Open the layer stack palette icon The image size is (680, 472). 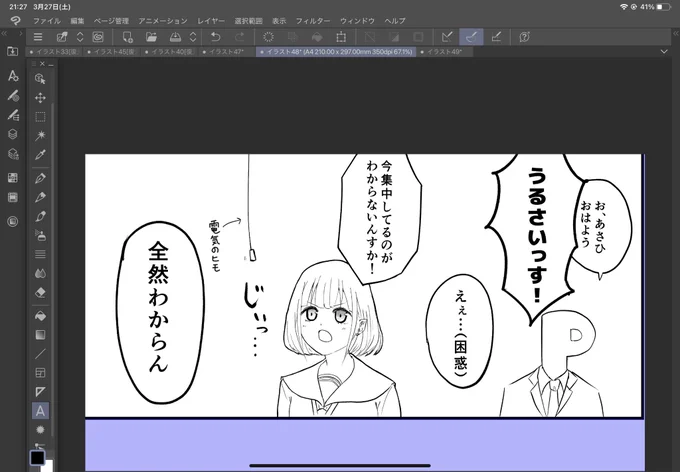pos(13,134)
